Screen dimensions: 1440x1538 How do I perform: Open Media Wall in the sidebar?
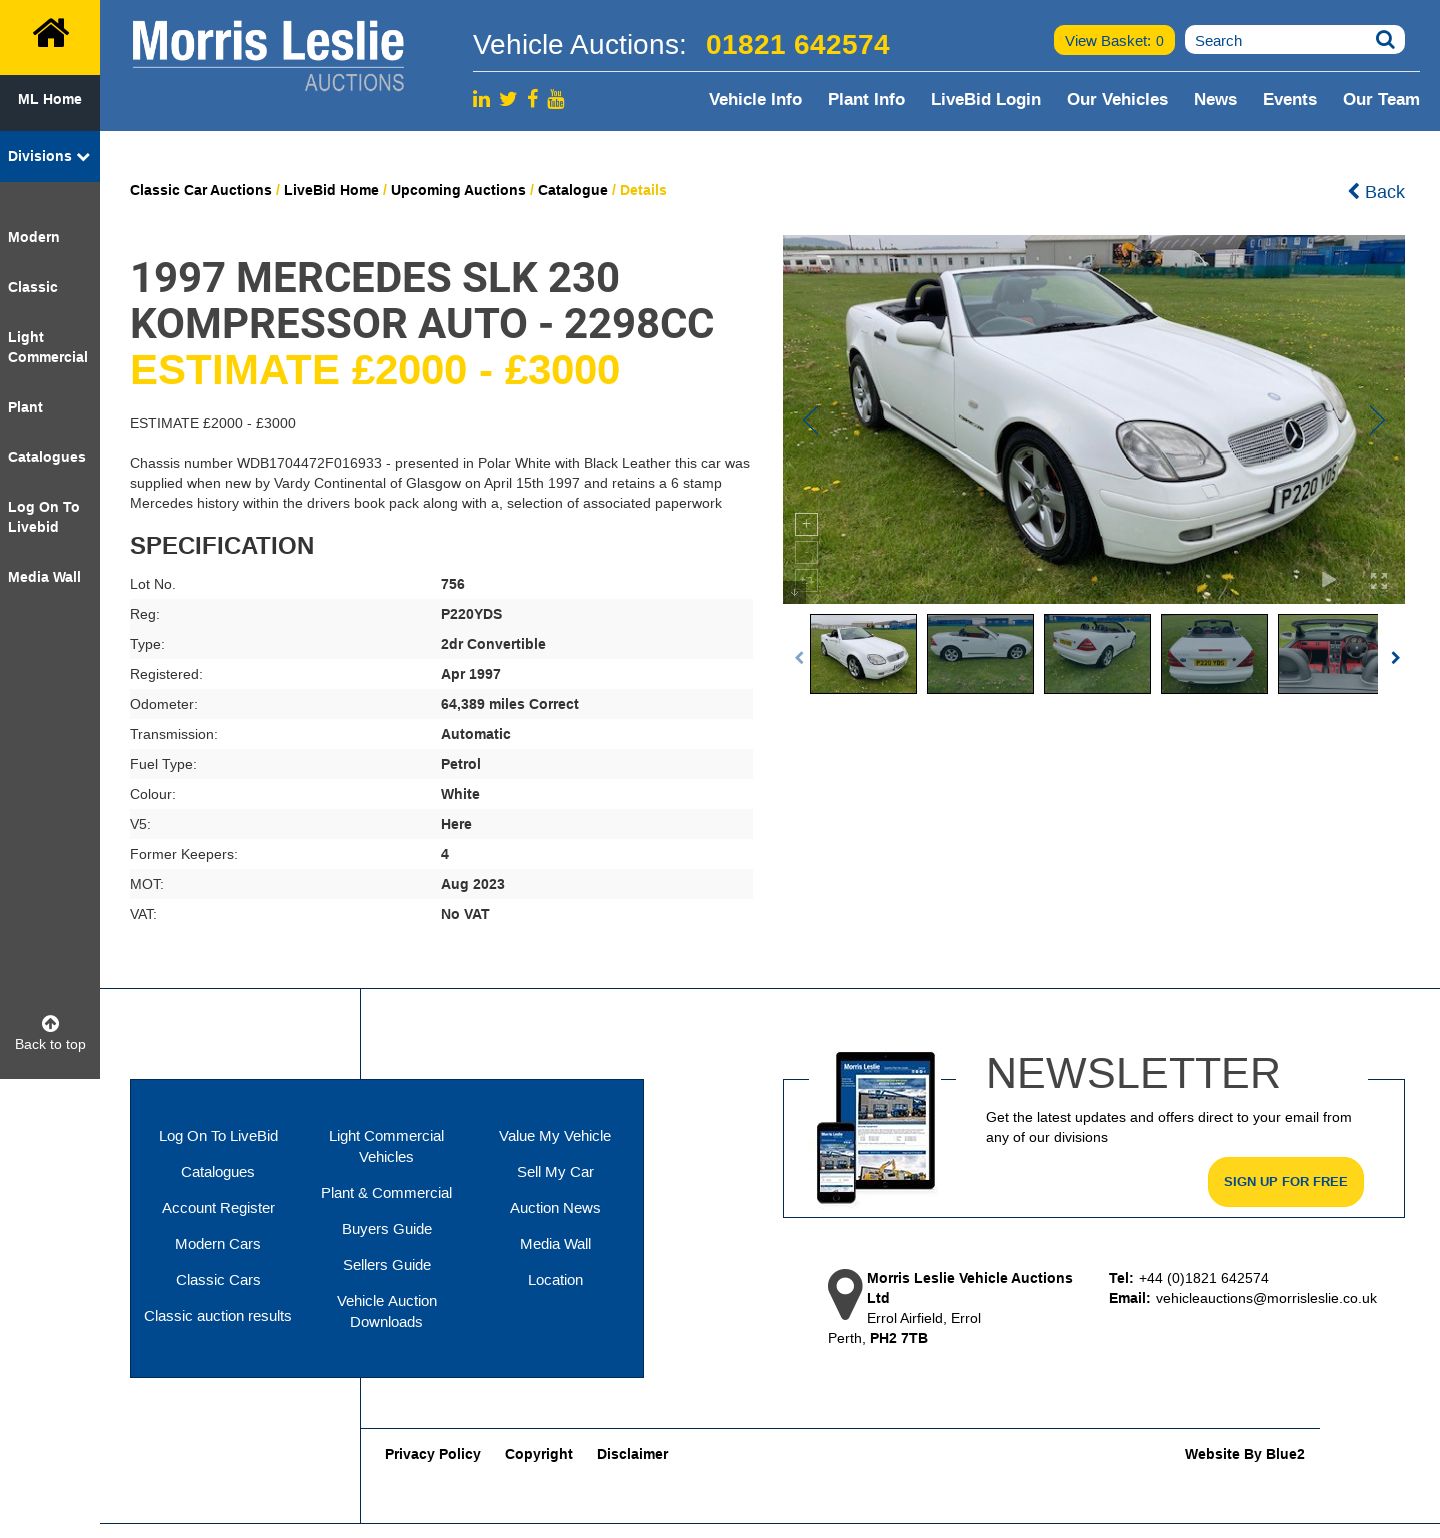point(44,577)
